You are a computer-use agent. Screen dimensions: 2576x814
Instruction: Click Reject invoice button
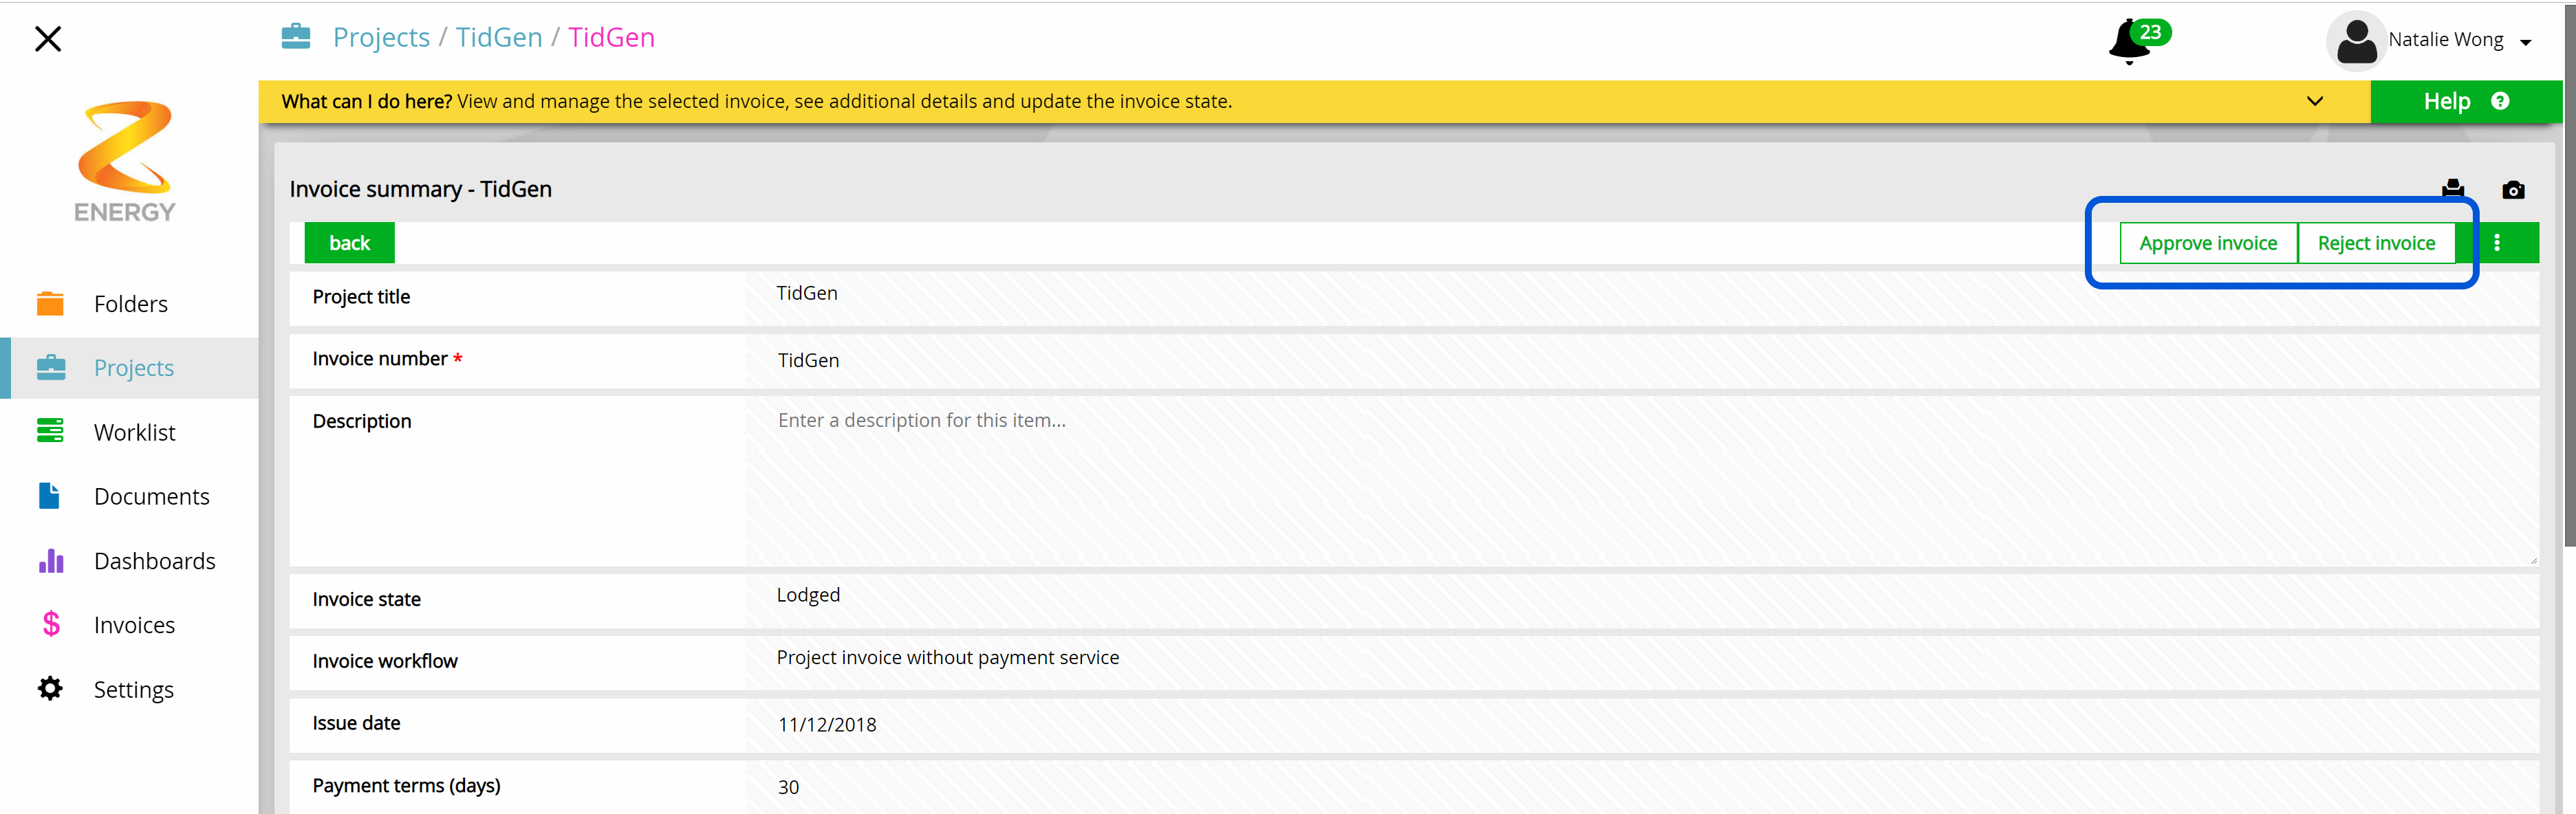pos(2376,243)
